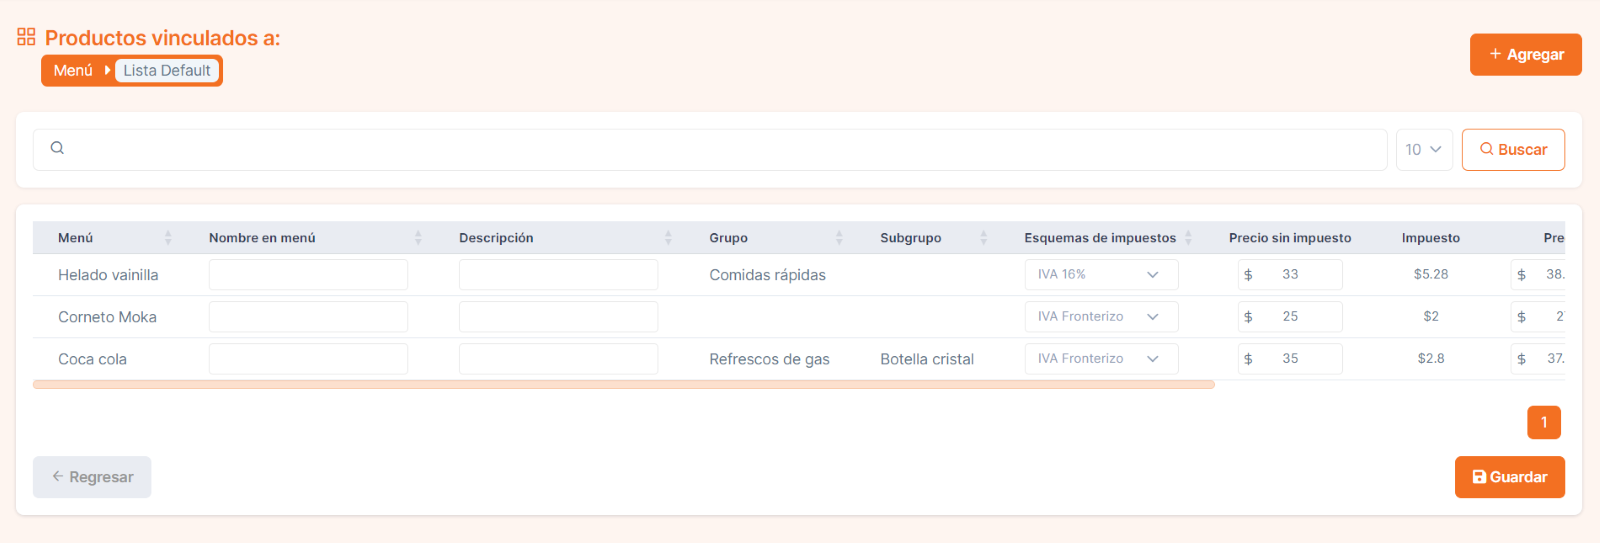Click price without tax field showing 25
The height and width of the screenshot is (543, 1600).
[1290, 316]
